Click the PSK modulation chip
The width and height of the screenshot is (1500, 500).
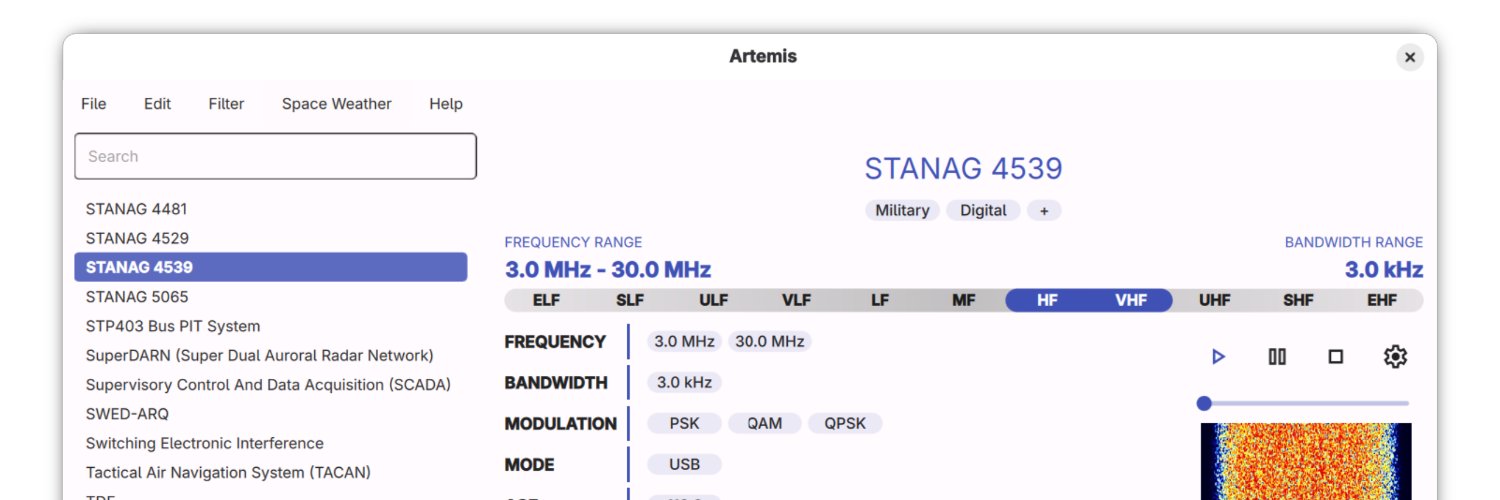pos(684,423)
